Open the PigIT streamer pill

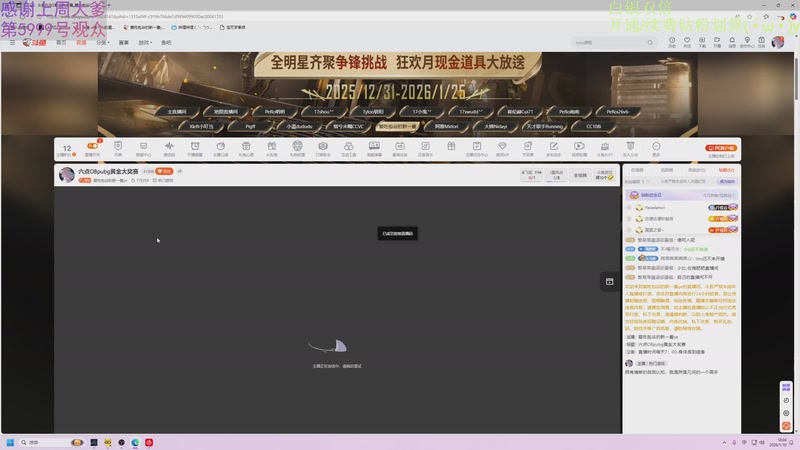point(250,127)
